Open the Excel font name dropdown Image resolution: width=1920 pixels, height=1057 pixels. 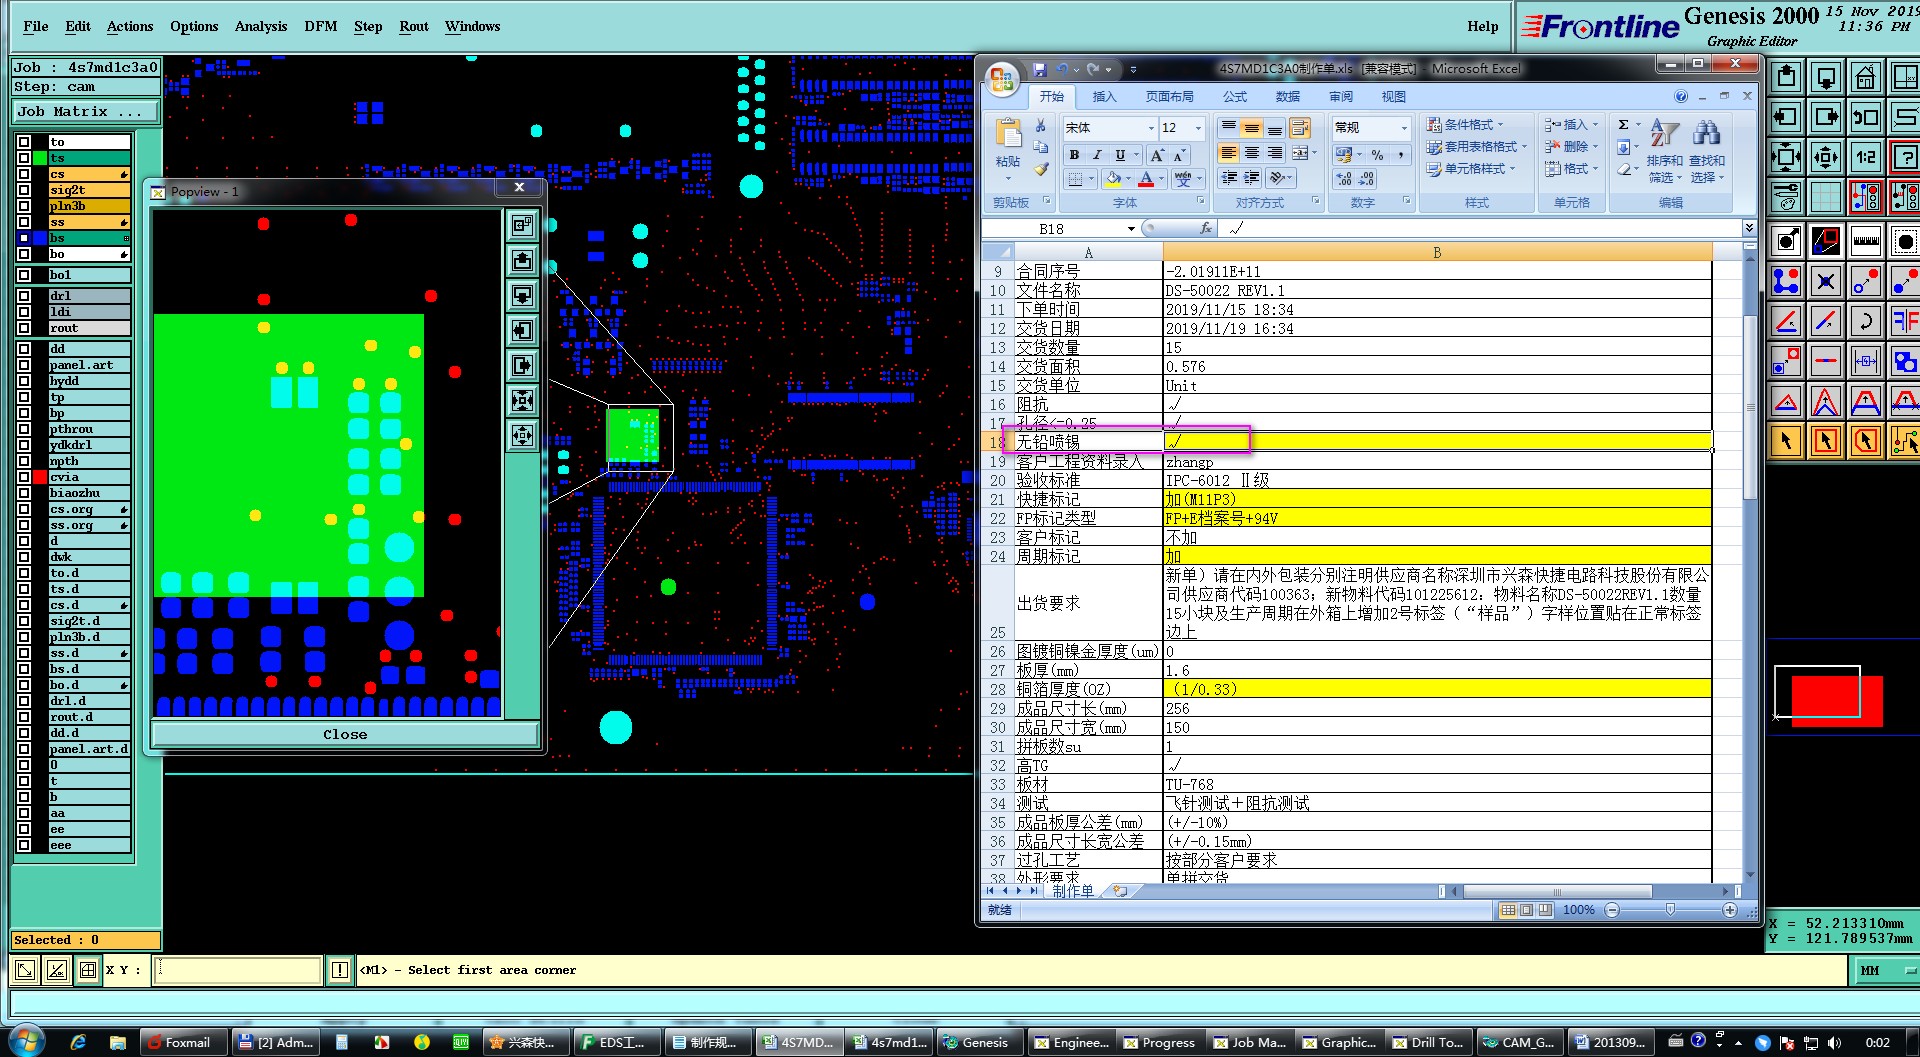[1151, 128]
